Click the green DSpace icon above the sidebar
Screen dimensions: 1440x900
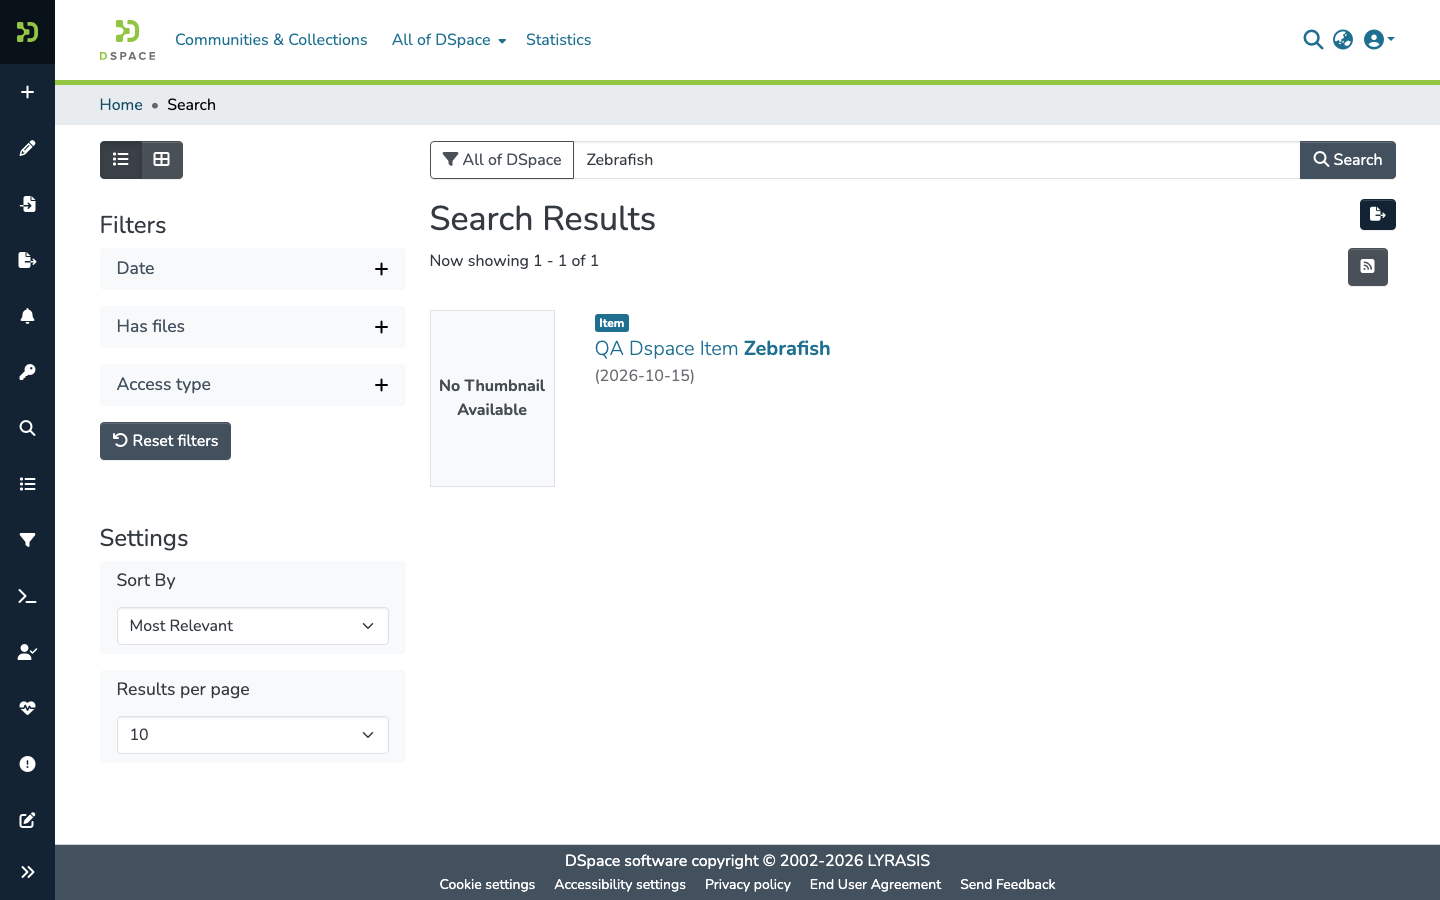(27, 32)
